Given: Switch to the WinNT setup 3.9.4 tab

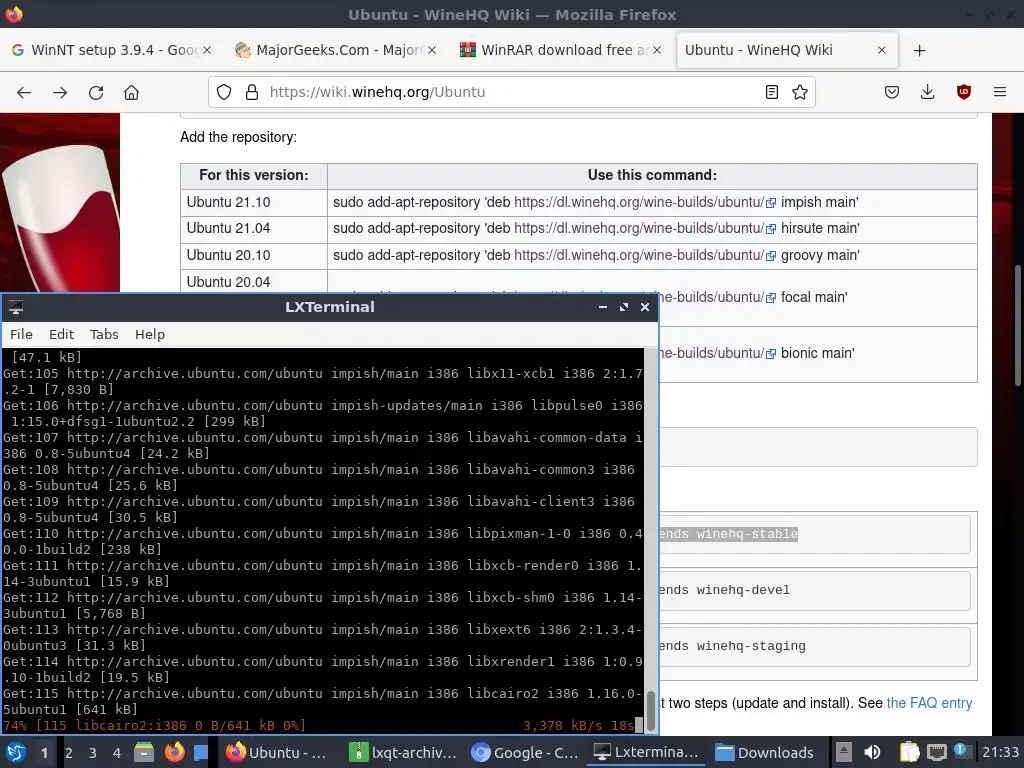Looking at the screenshot, I should pos(111,50).
